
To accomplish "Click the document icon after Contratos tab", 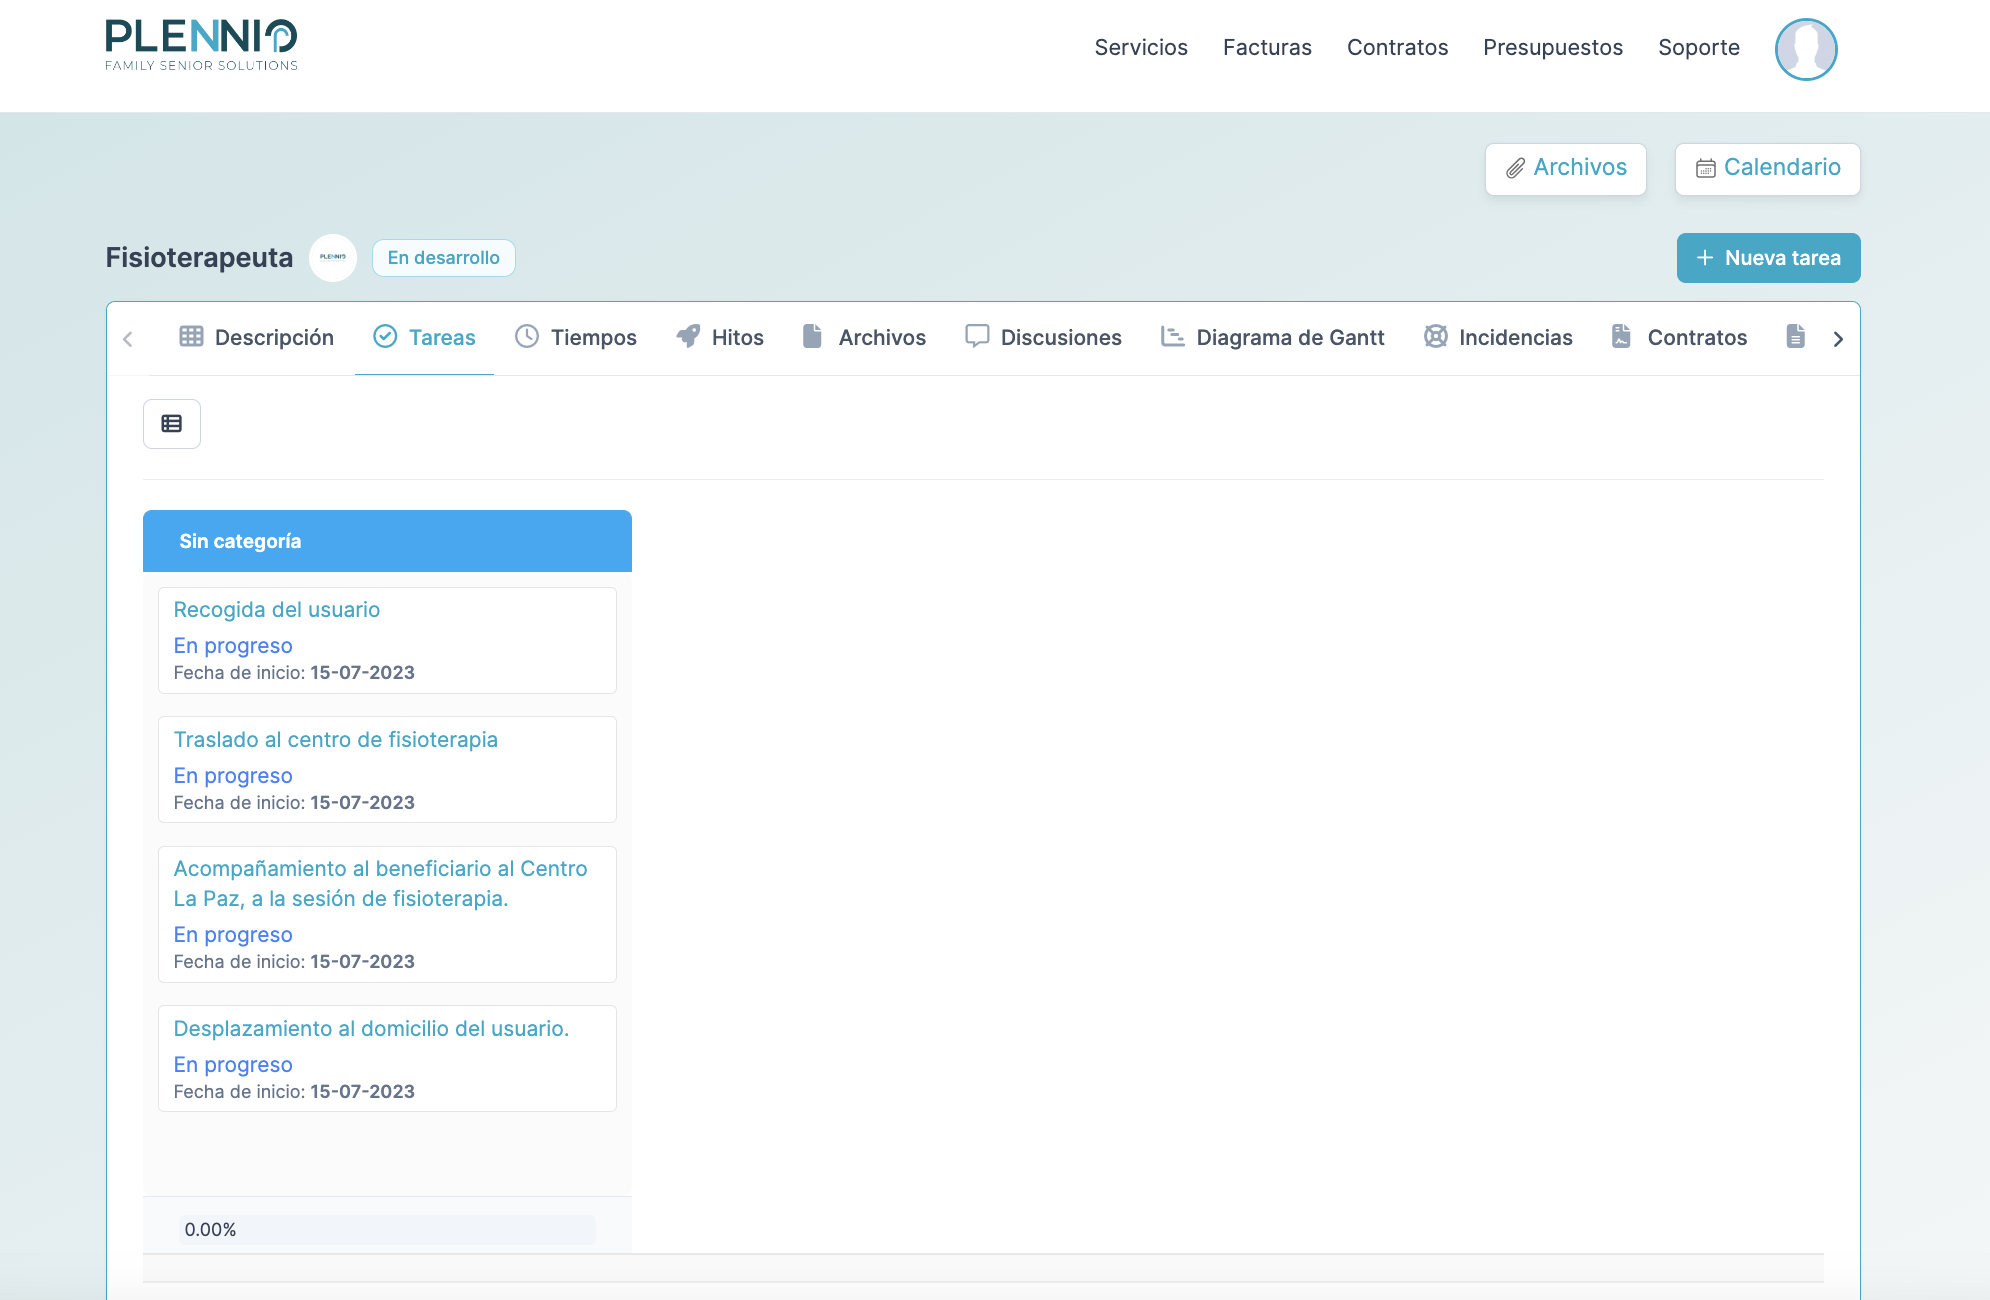I will tap(1796, 337).
